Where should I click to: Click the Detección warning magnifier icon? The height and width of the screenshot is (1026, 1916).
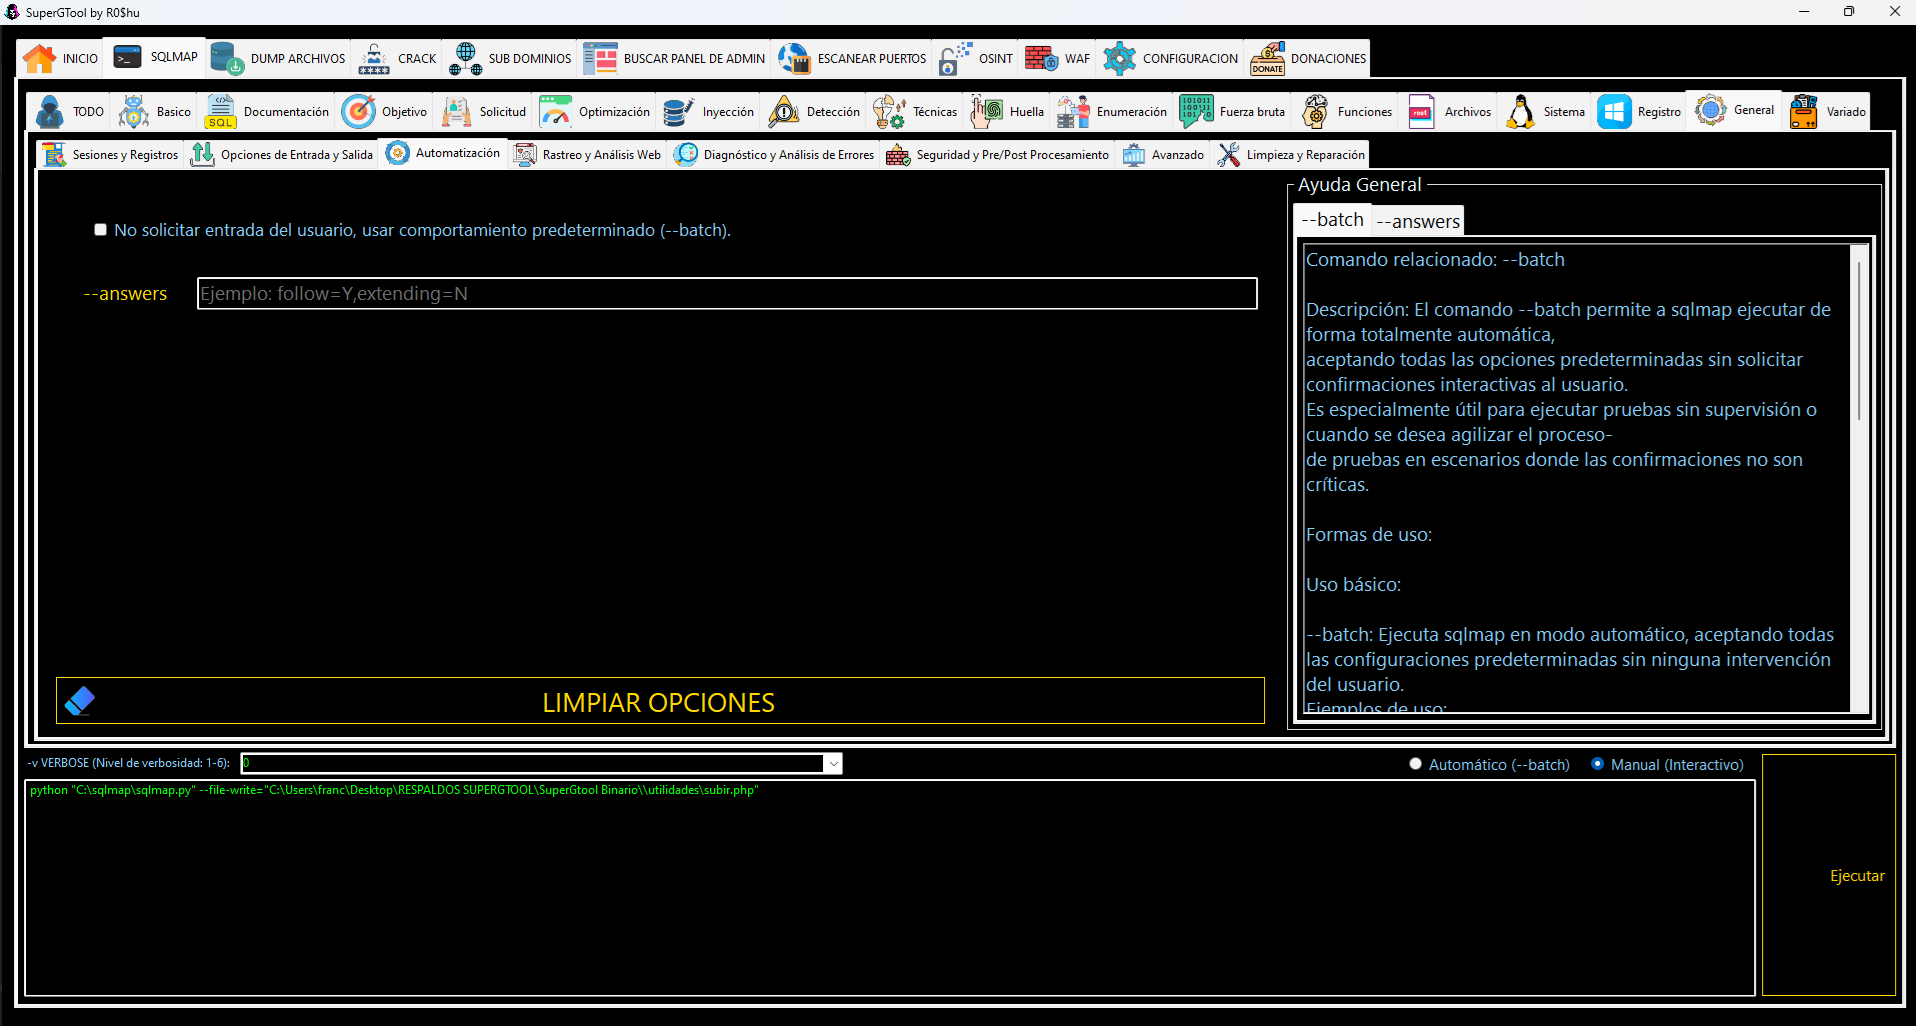(x=783, y=111)
